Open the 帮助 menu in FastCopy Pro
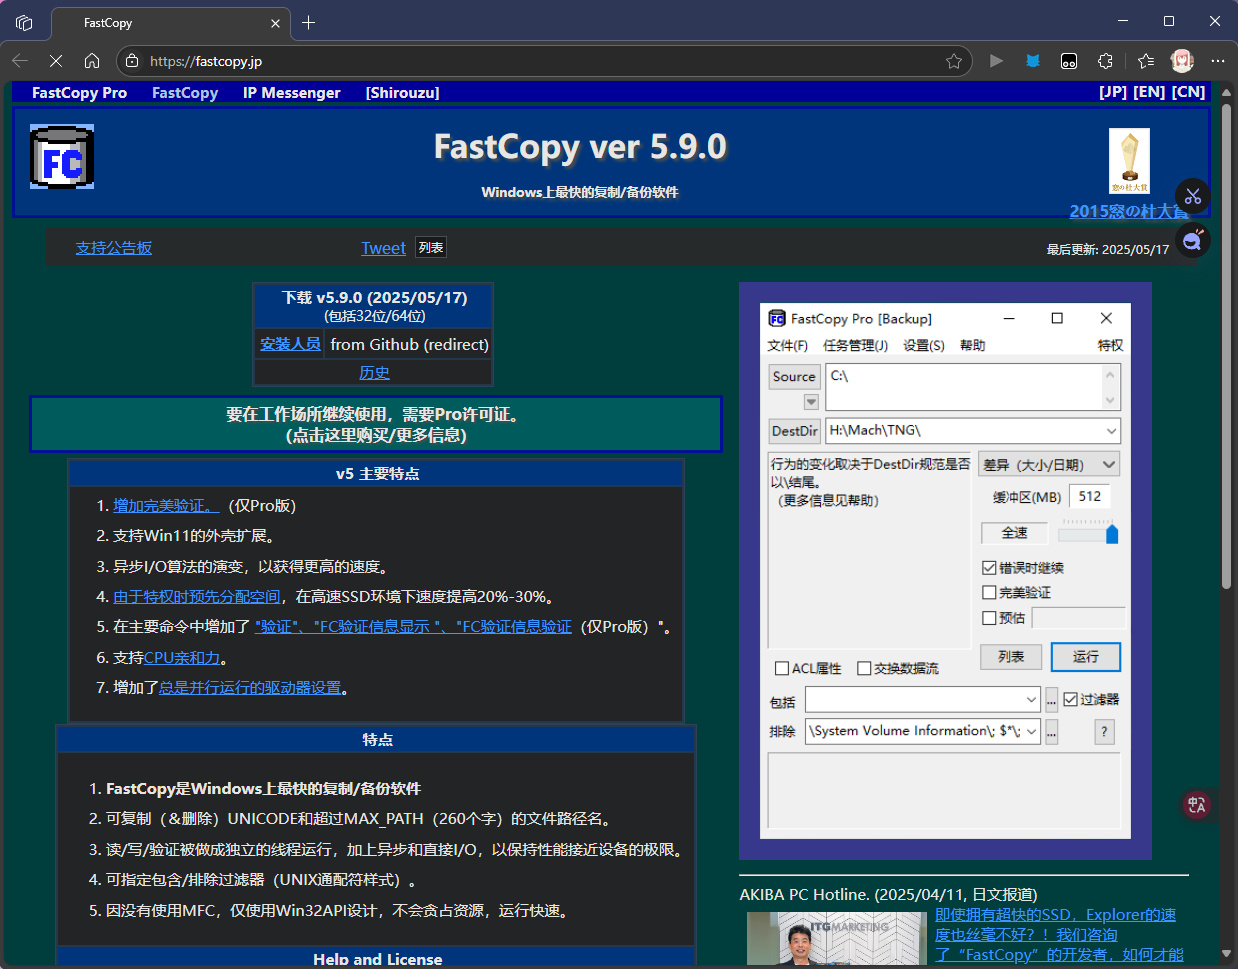The width and height of the screenshot is (1238, 969). click(972, 345)
